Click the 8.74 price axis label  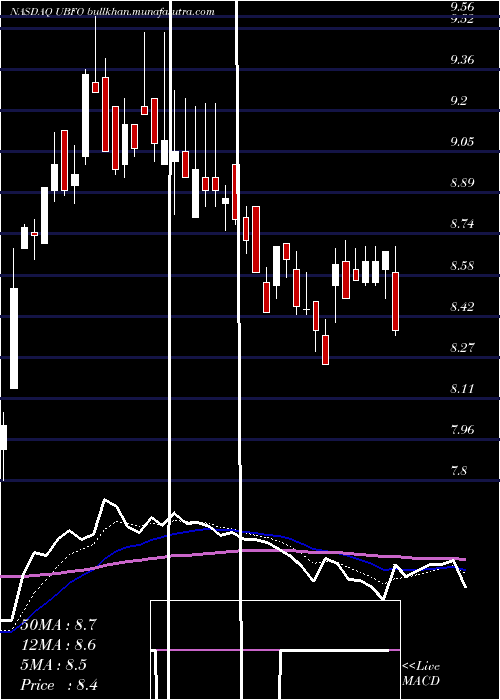462,224
